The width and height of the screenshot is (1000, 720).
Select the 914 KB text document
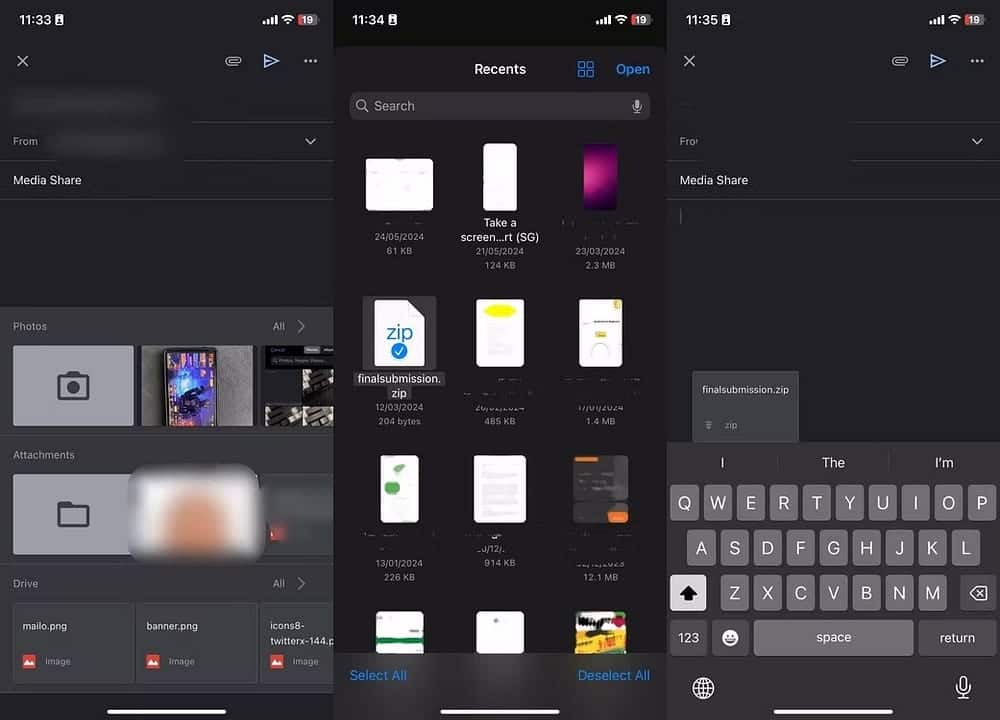click(500, 489)
